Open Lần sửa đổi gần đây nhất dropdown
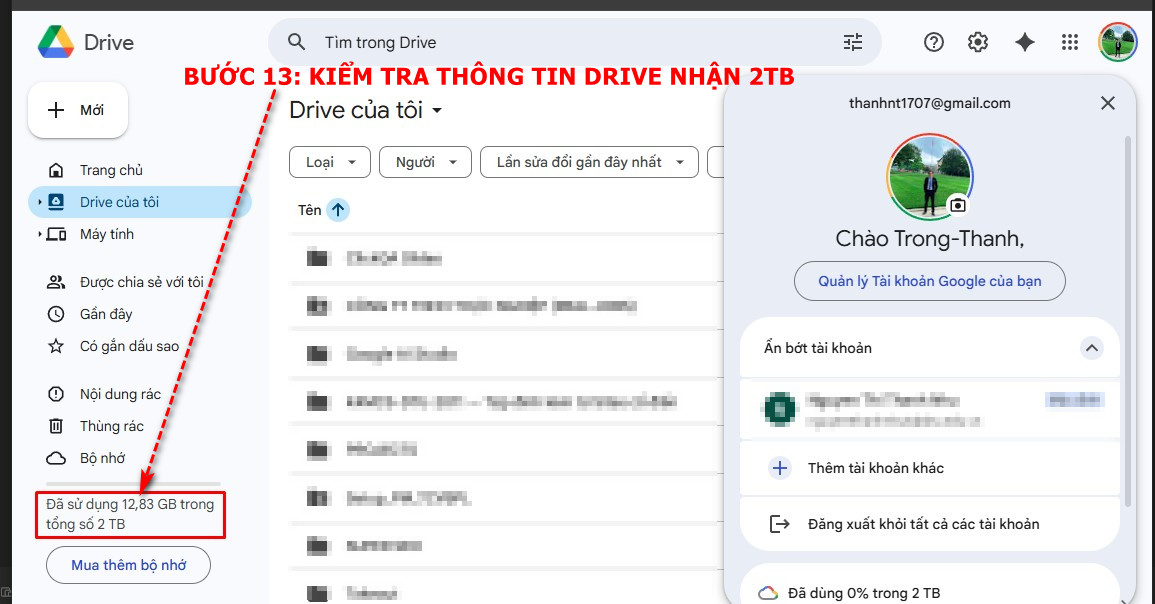1155x604 pixels. 589,162
